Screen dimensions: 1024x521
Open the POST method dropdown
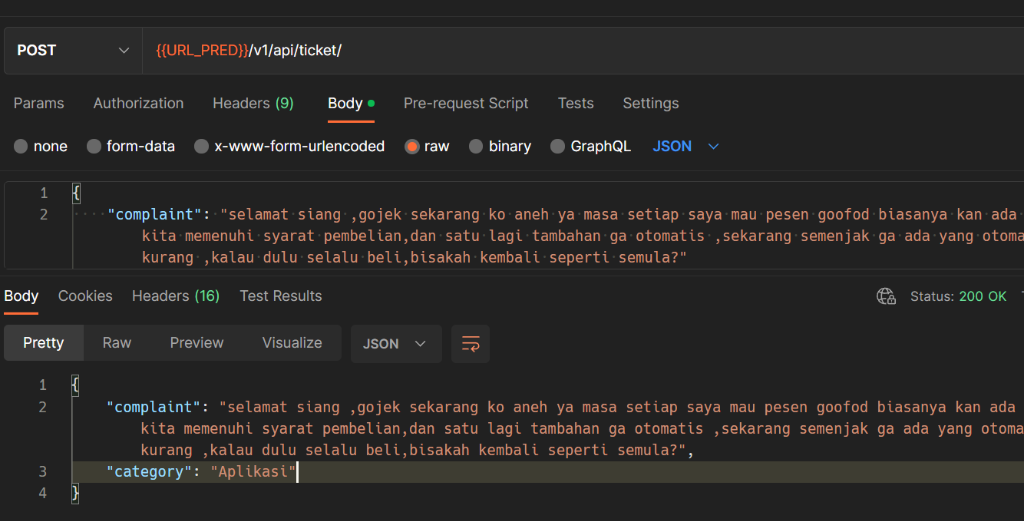point(73,50)
